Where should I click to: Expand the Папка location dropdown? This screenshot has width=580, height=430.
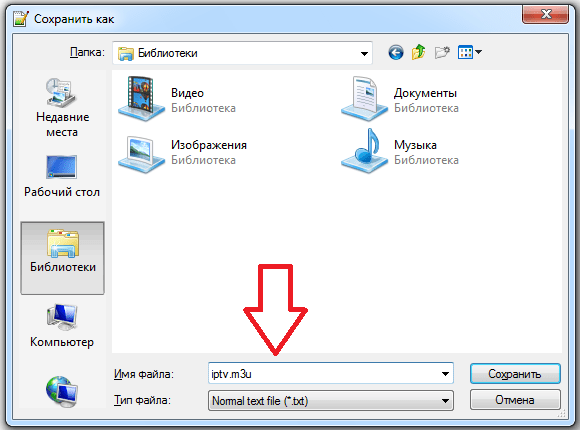[364, 53]
